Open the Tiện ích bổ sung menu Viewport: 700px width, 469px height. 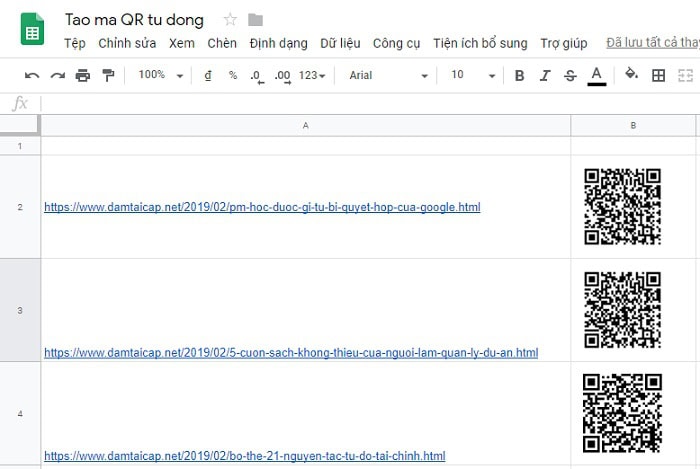tap(480, 43)
